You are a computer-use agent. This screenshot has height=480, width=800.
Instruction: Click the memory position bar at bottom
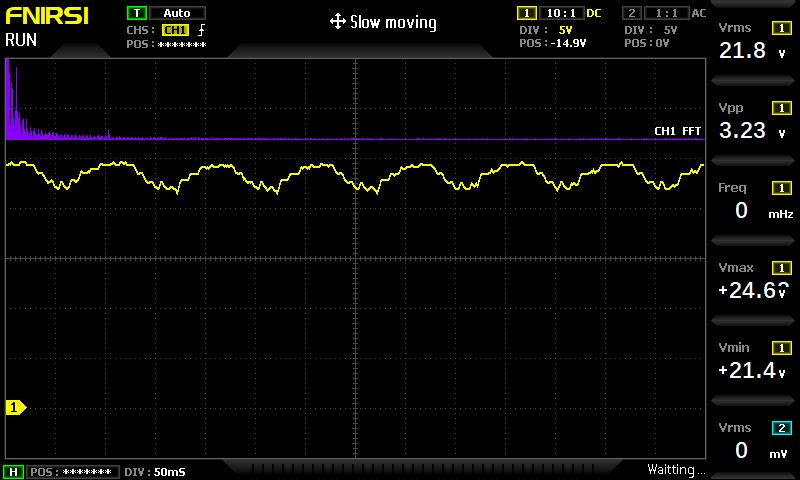coord(421,468)
